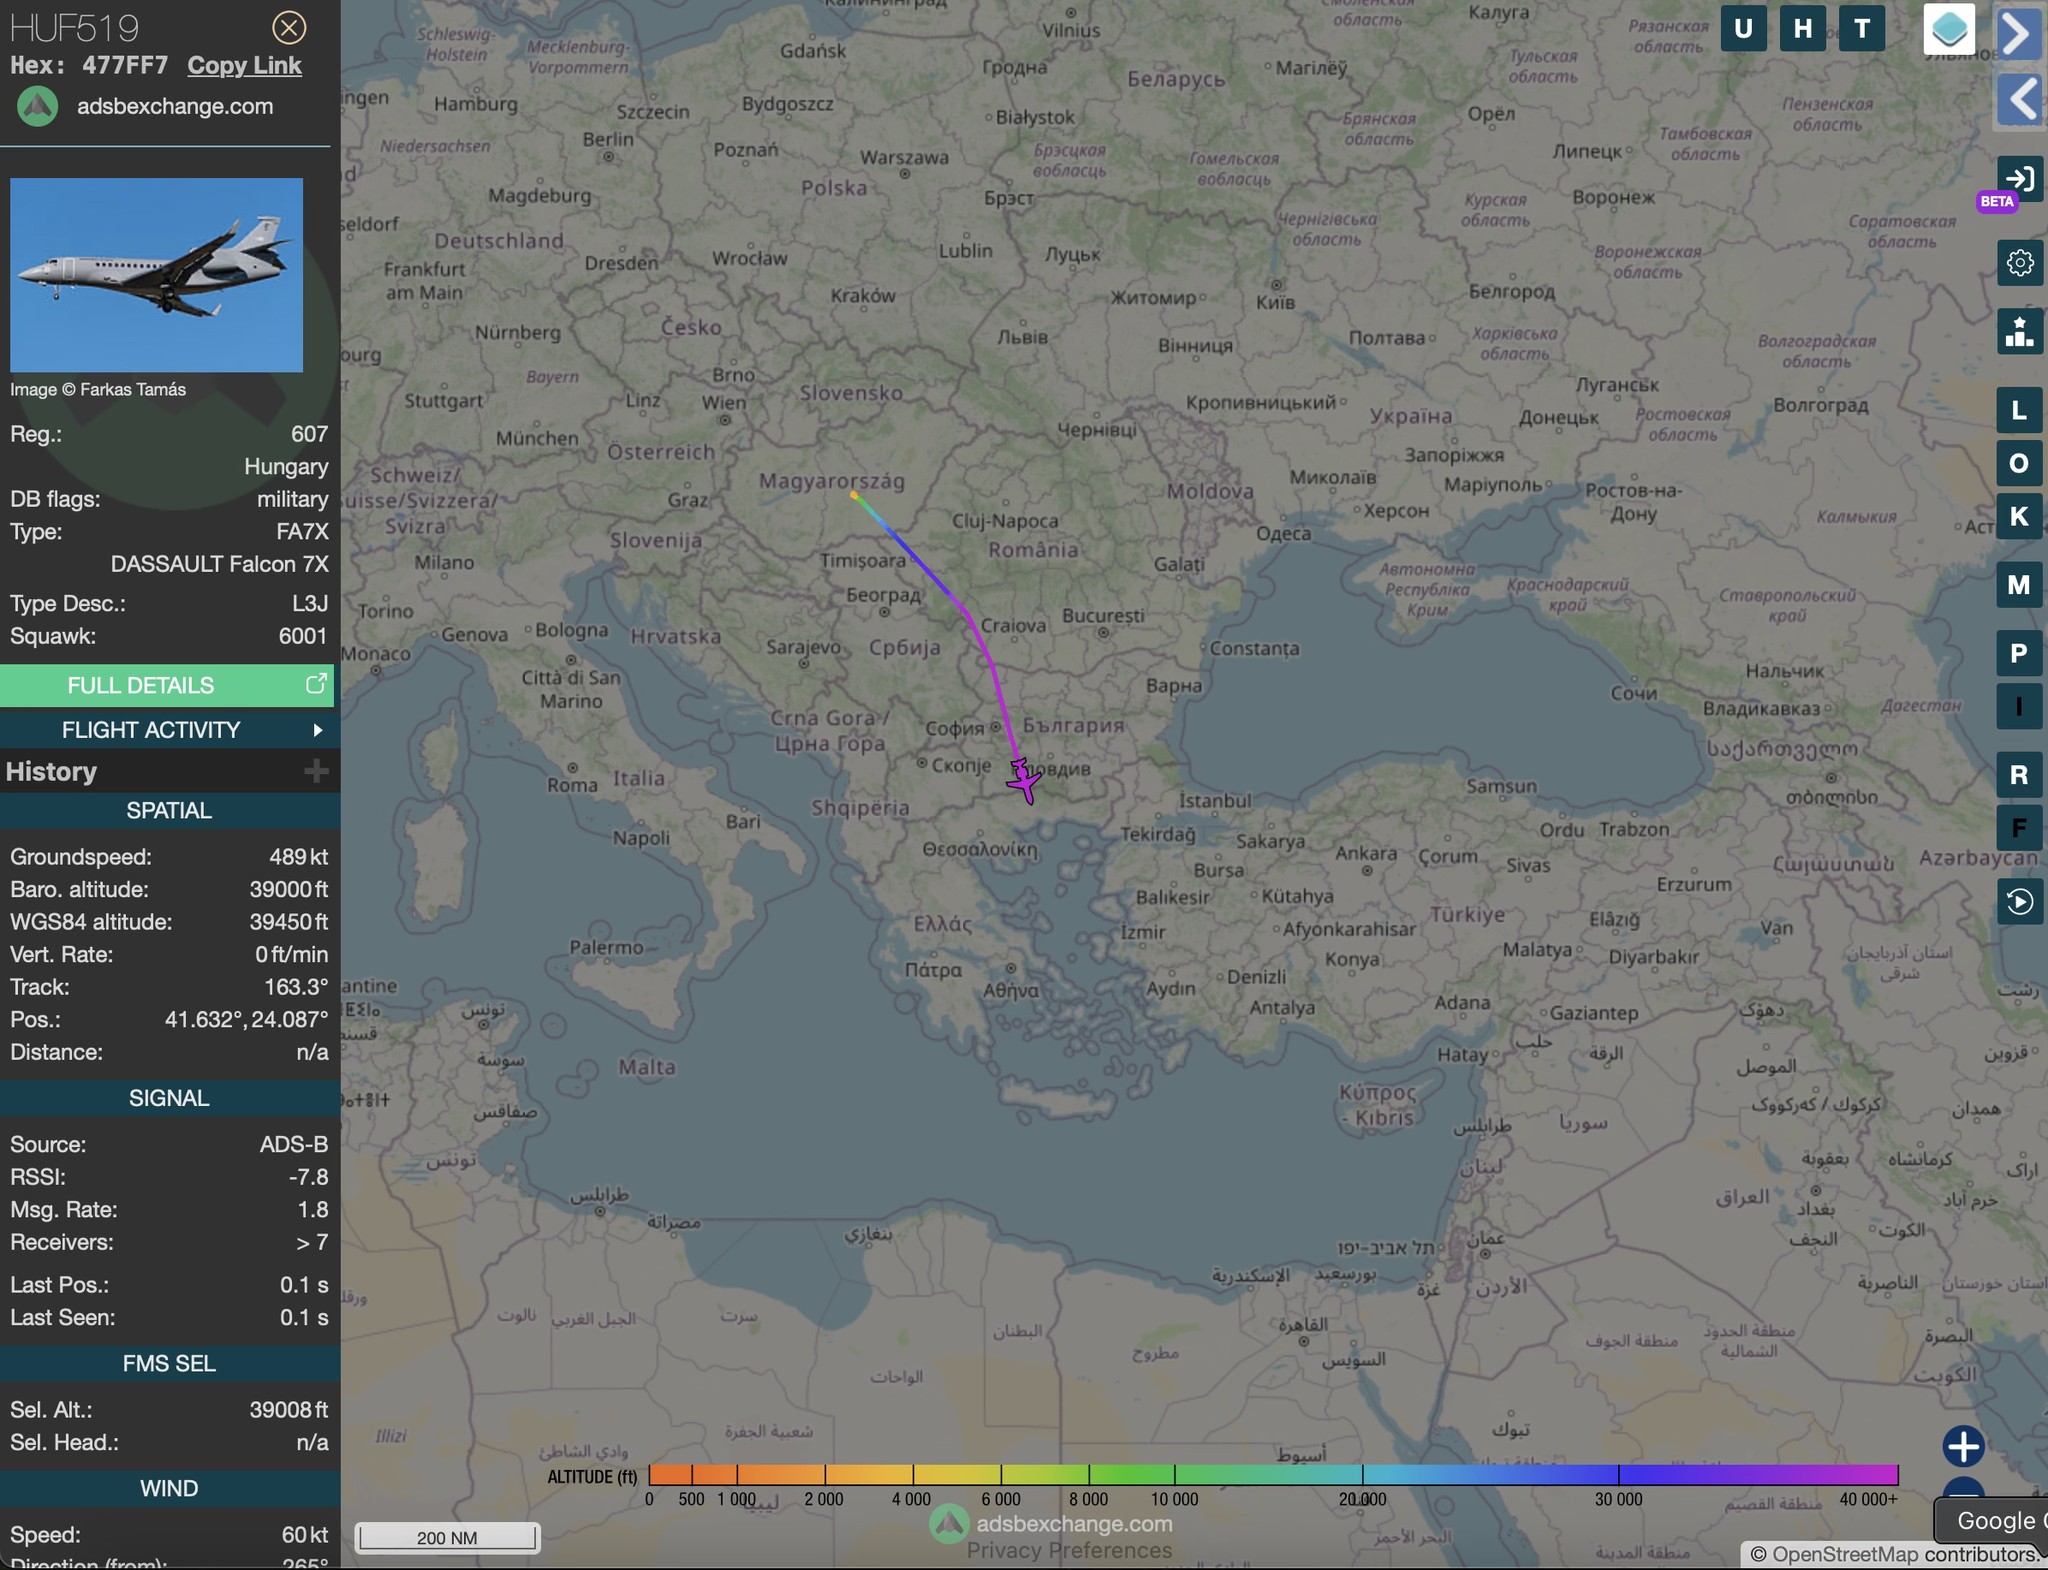Click the Copy Link link

[x=244, y=66]
